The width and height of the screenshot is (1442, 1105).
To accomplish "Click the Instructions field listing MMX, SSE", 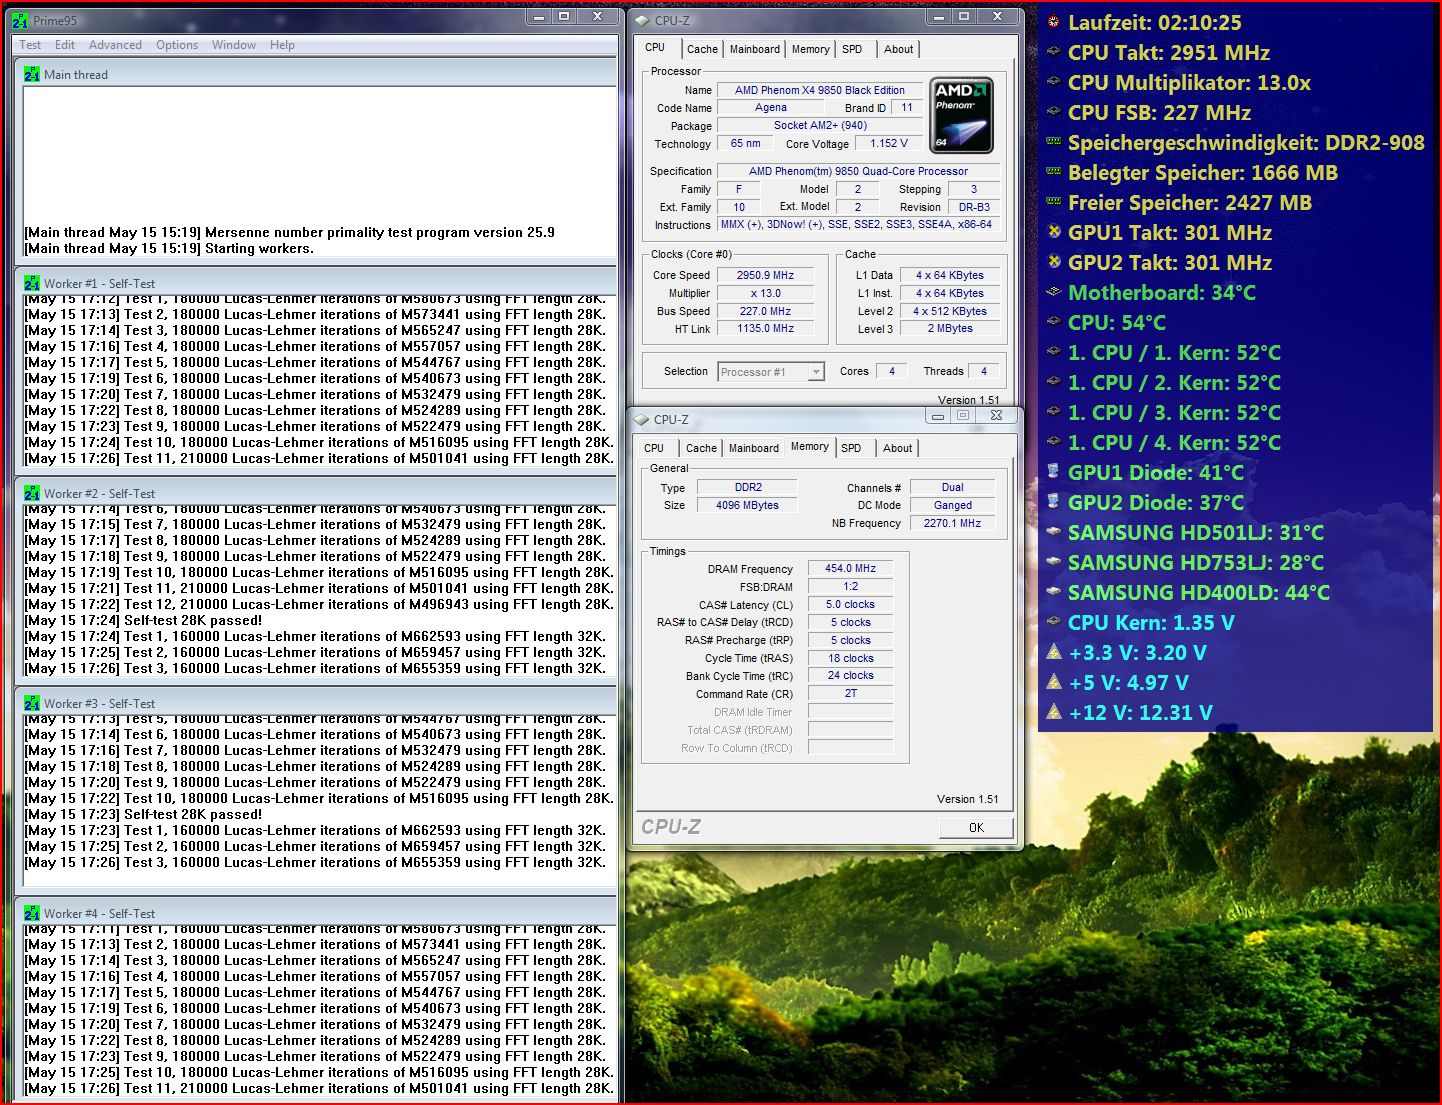I will (857, 225).
